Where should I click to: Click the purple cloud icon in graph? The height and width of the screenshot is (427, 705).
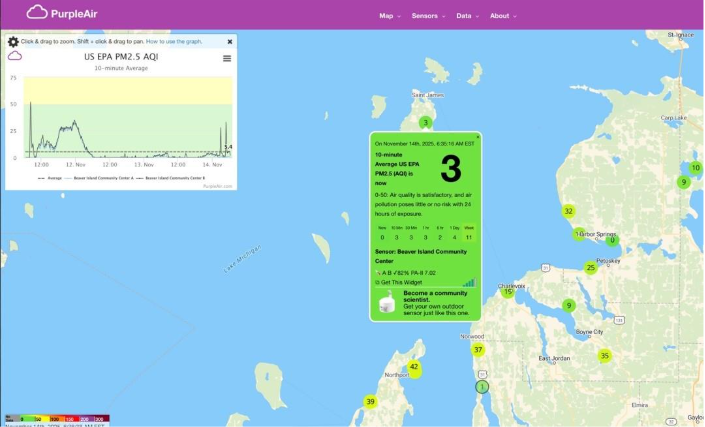(x=15, y=57)
